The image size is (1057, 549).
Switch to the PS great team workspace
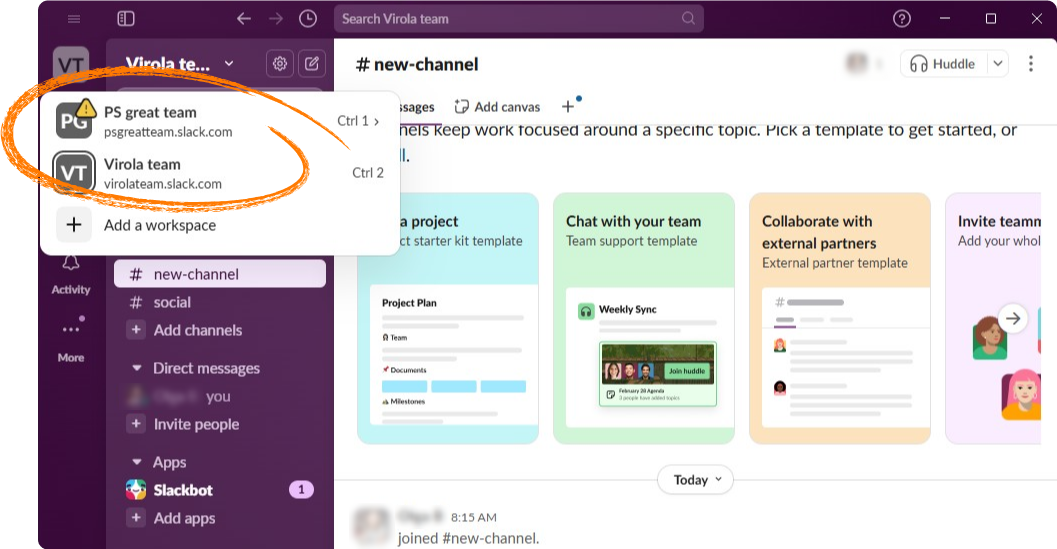coord(220,121)
